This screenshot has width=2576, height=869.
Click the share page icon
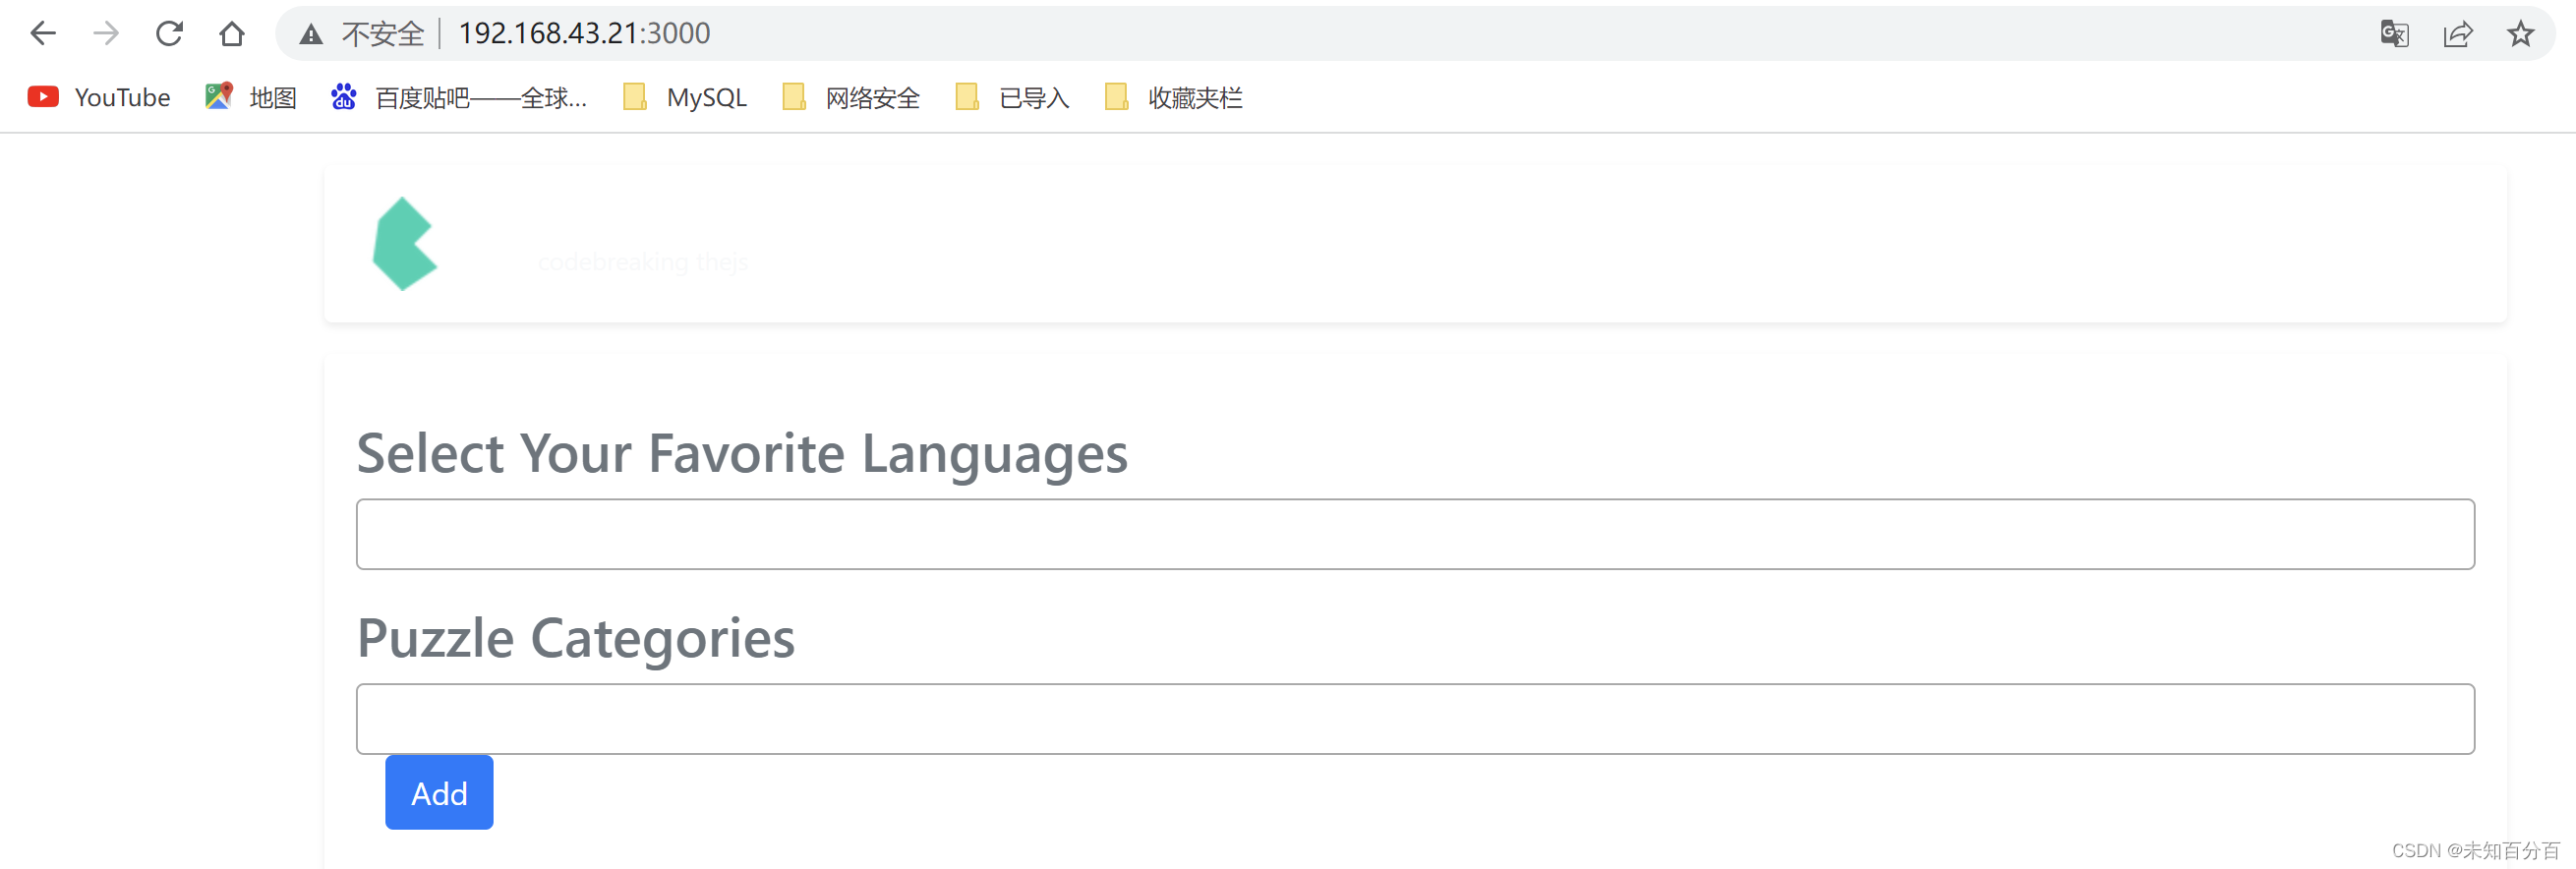(x=2457, y=34)
